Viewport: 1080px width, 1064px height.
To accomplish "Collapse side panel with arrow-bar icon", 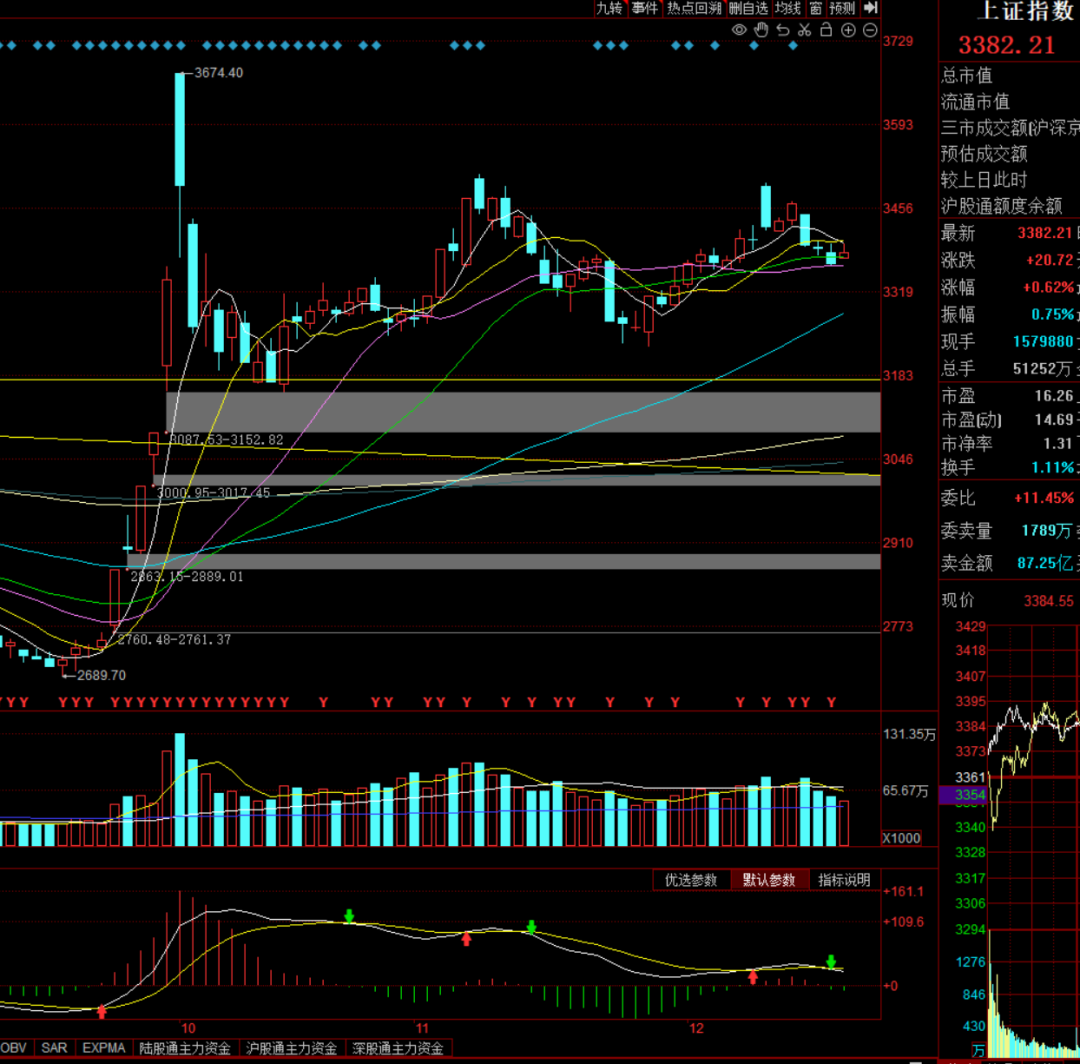I will 870,8.
